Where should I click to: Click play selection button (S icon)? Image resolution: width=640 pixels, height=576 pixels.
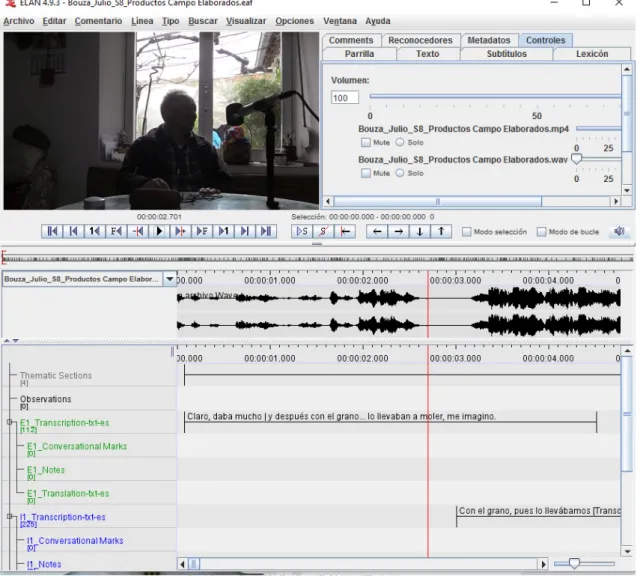pos(302,231)
